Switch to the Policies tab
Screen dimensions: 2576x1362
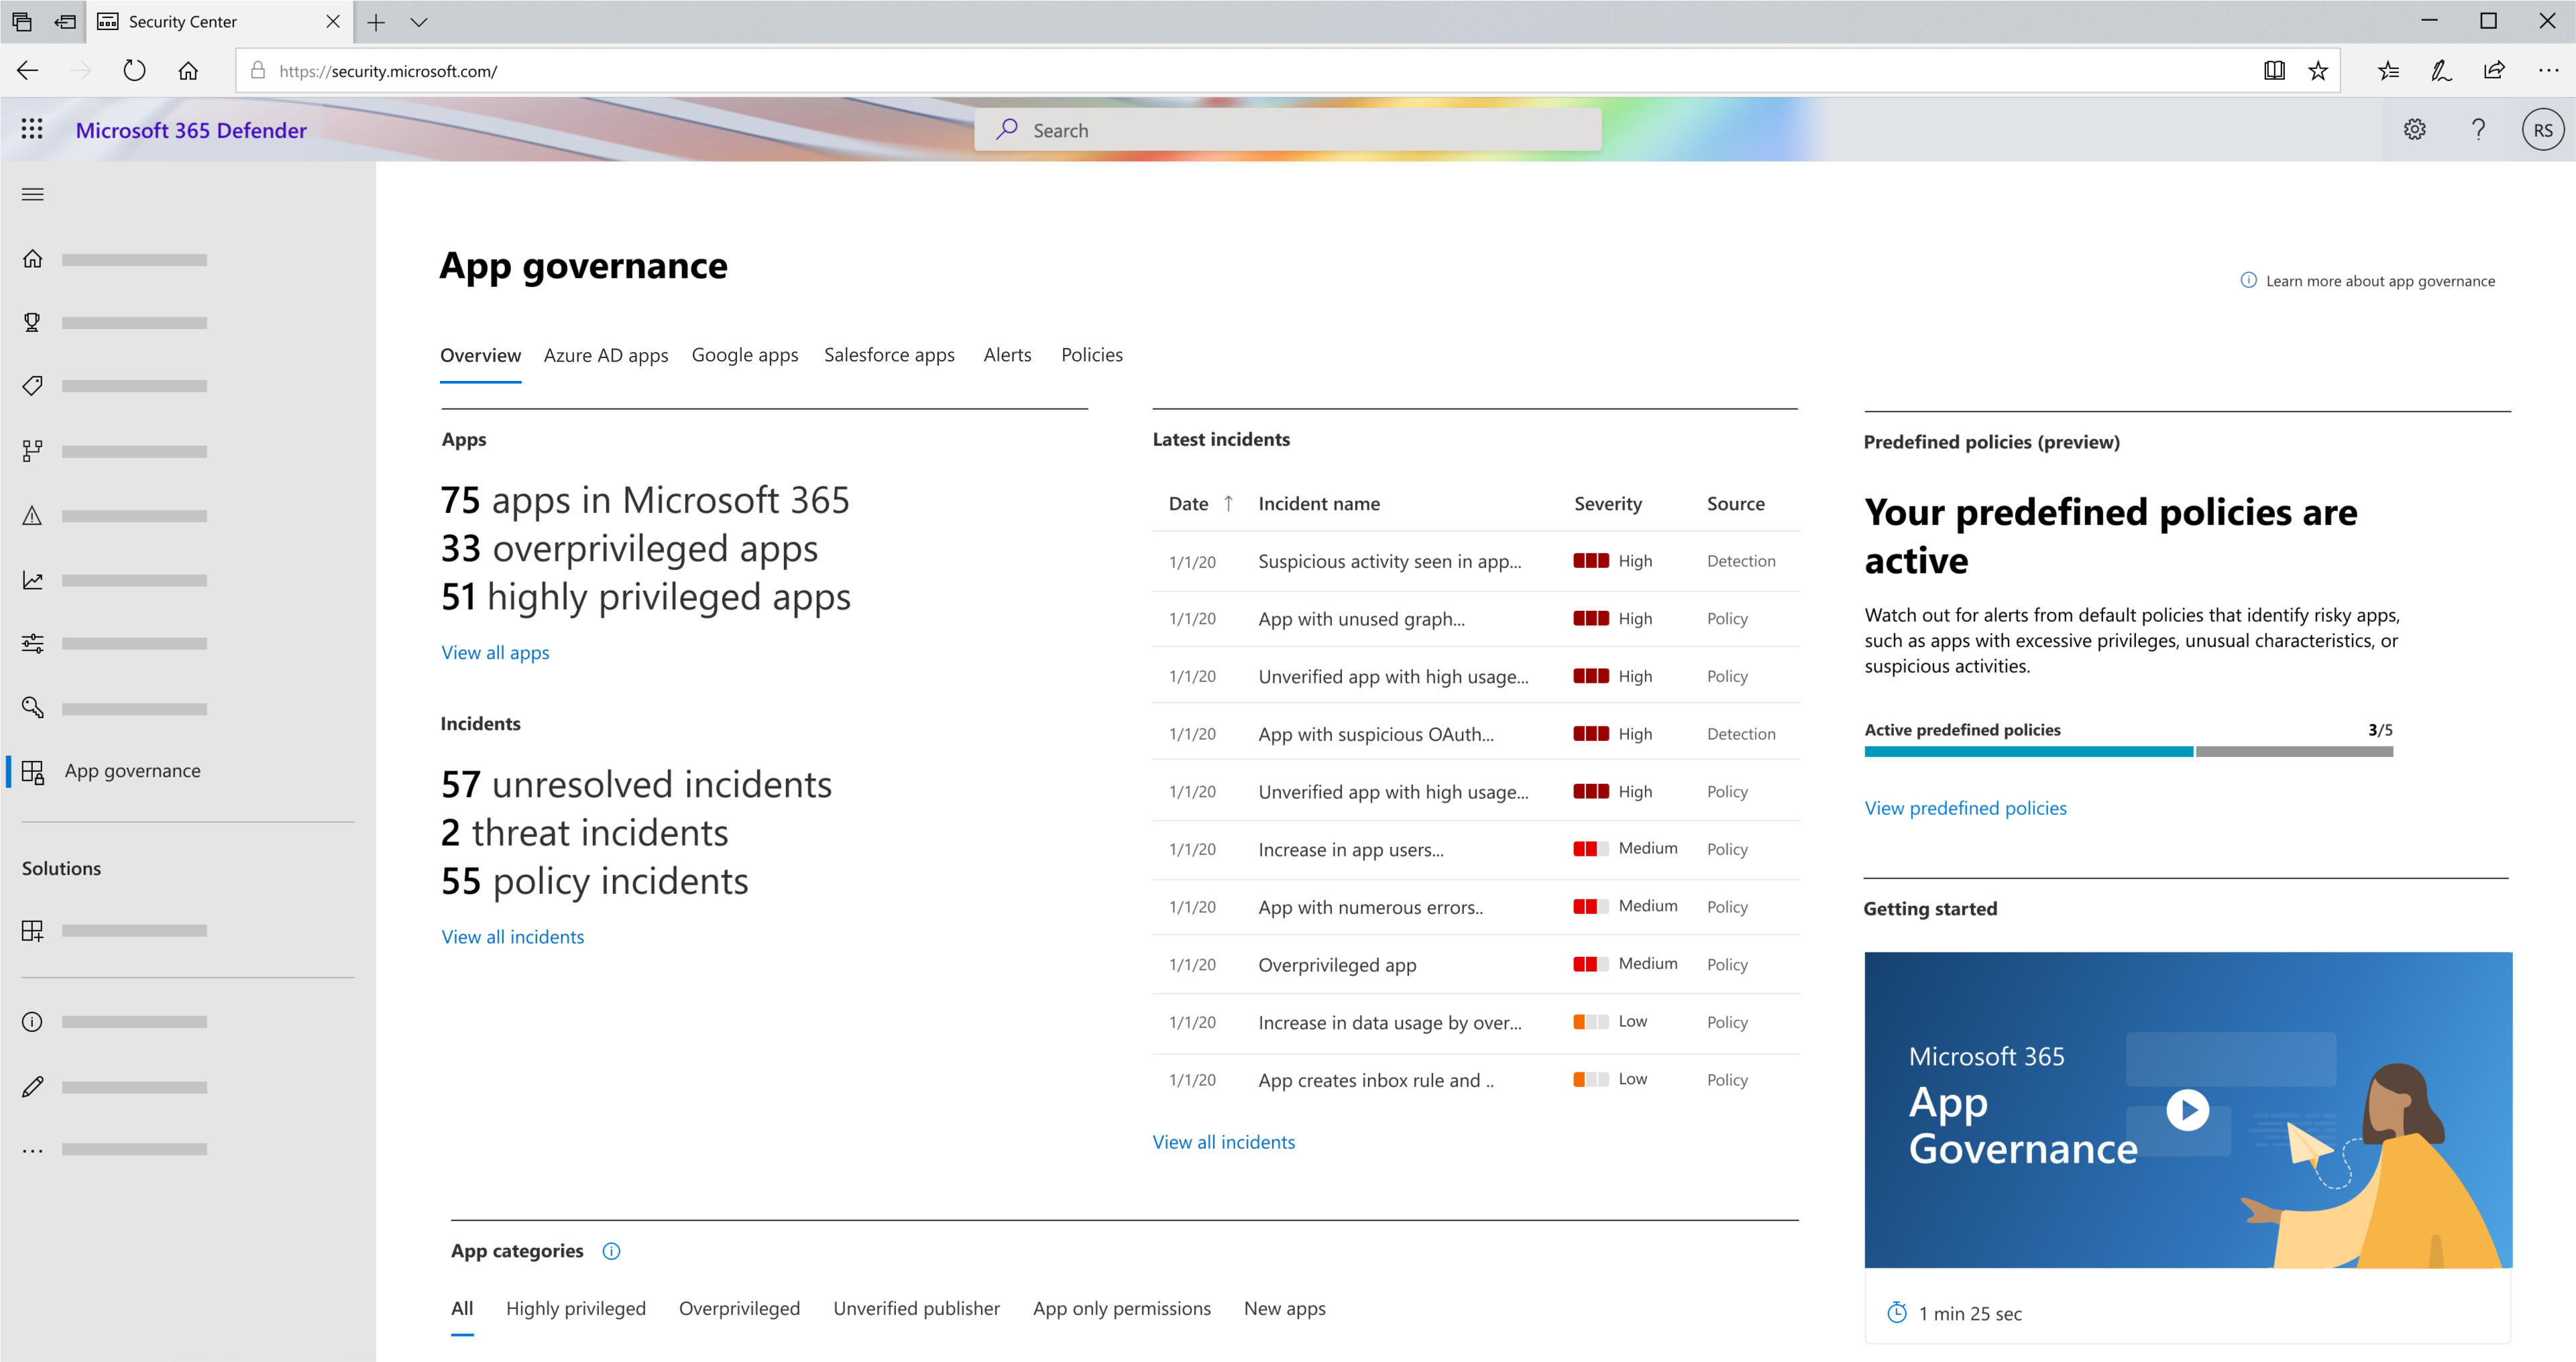[x=1090, y=355]
